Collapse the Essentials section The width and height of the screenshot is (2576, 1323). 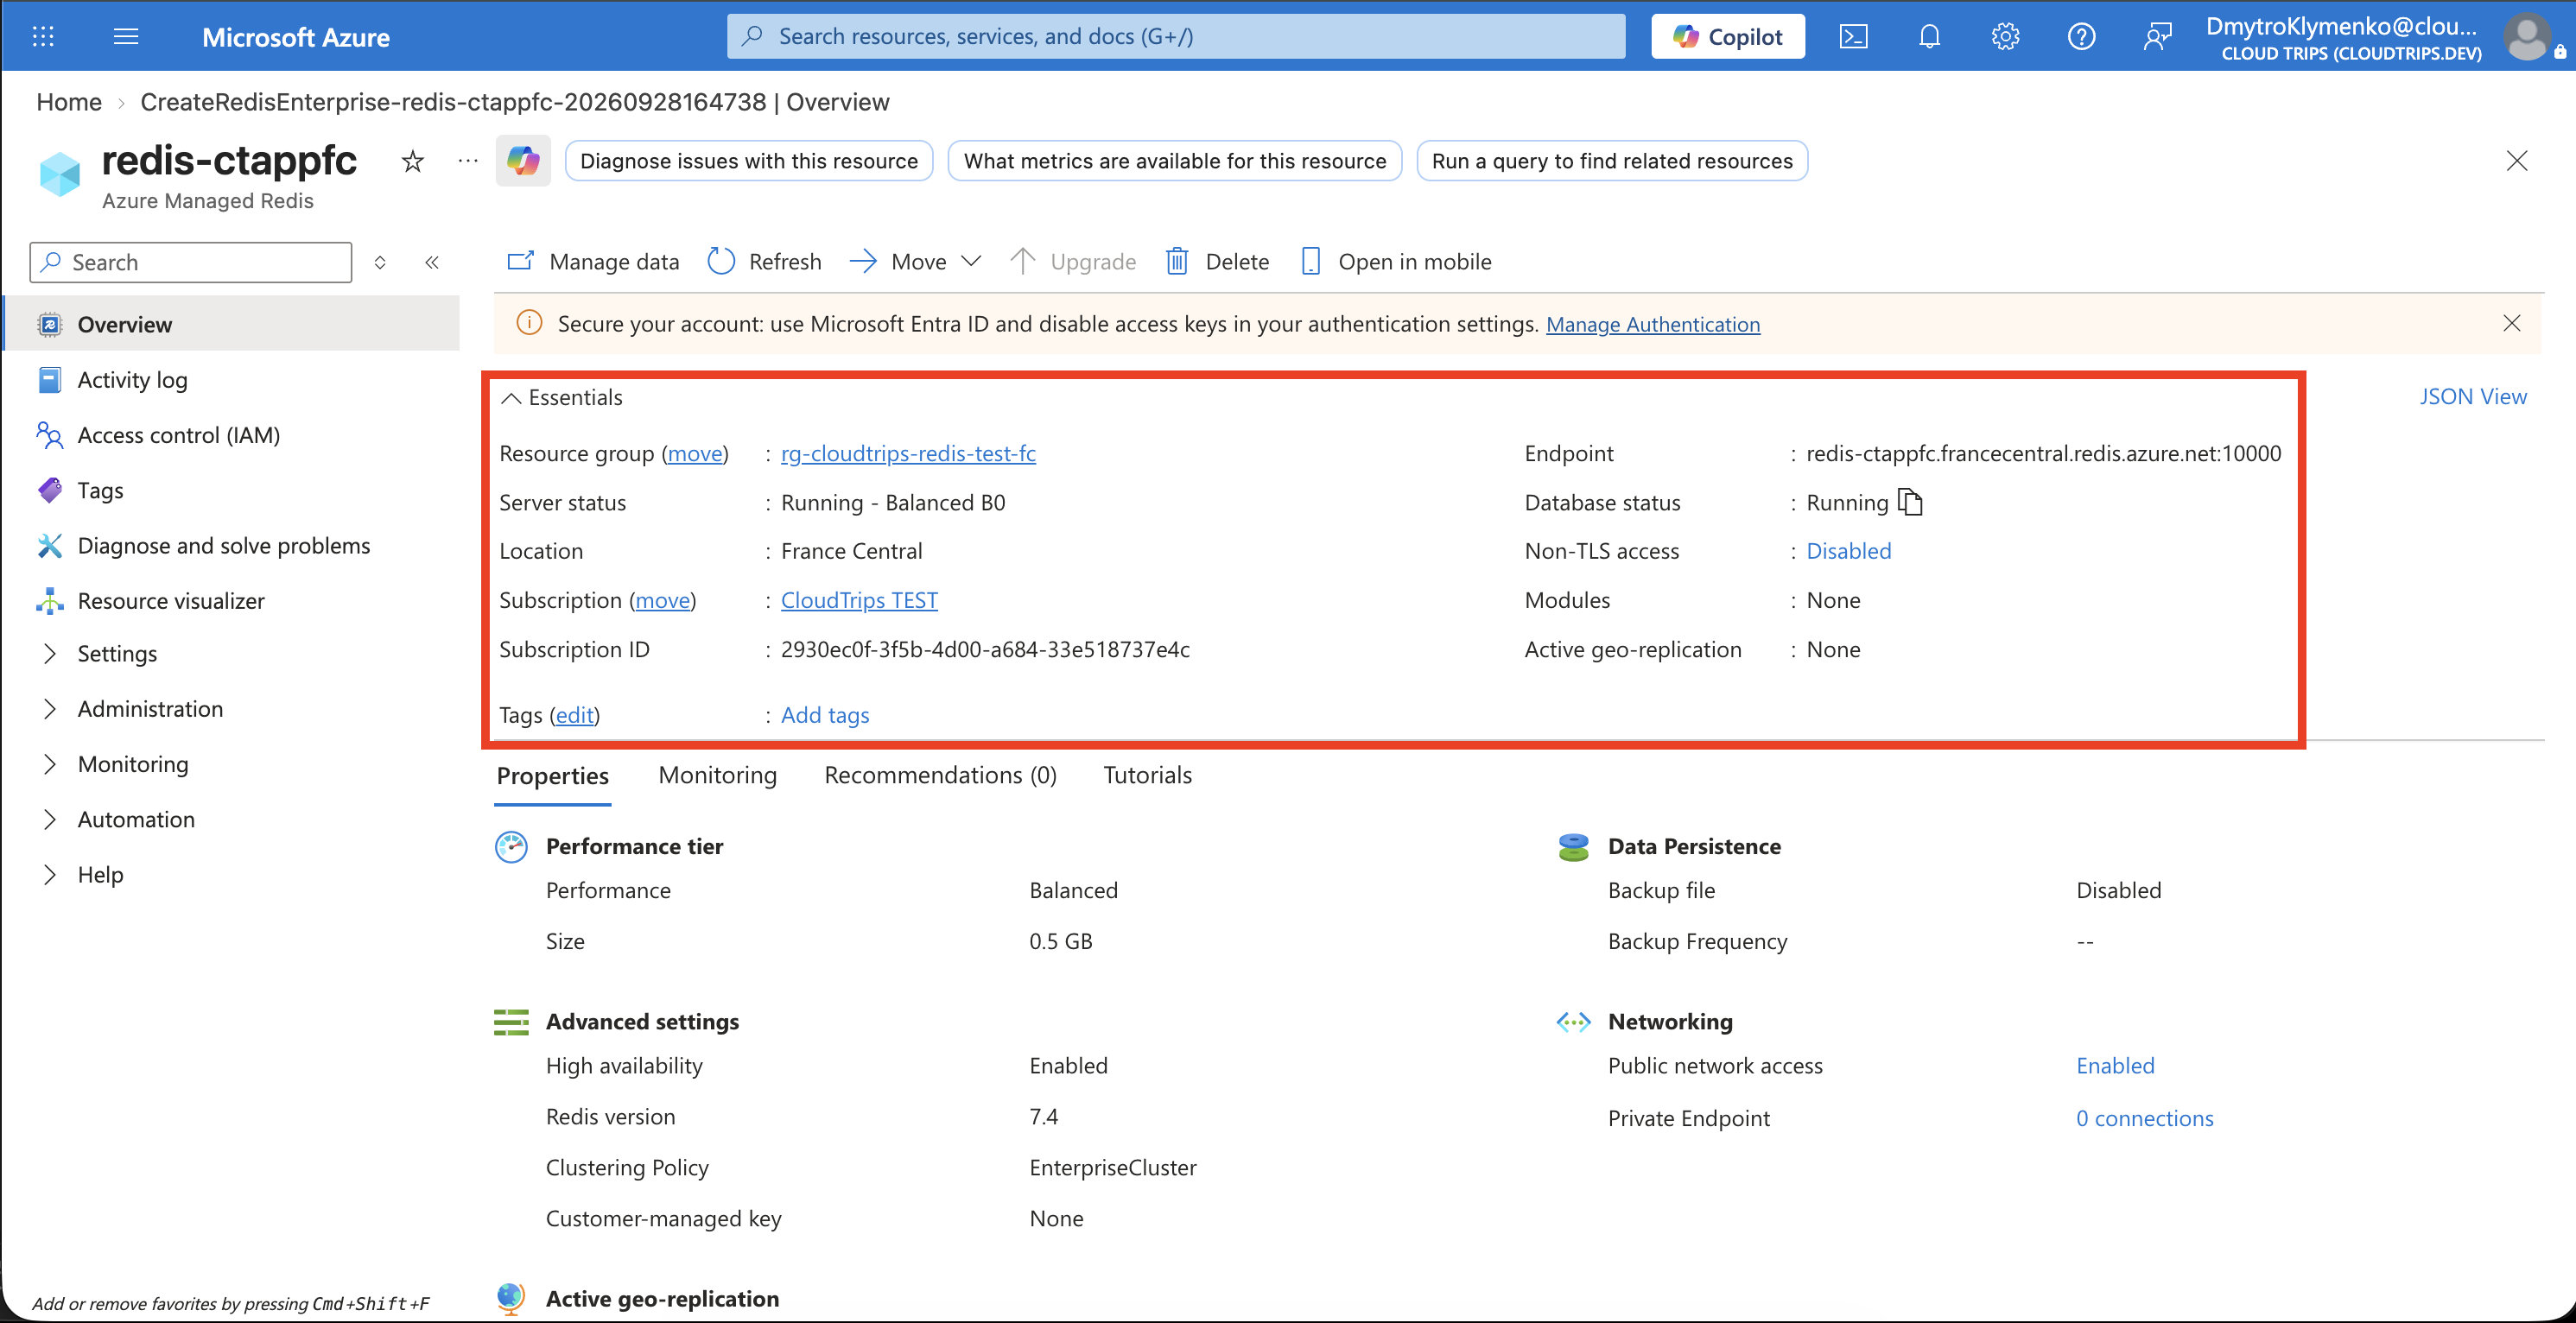click(510, 398)
